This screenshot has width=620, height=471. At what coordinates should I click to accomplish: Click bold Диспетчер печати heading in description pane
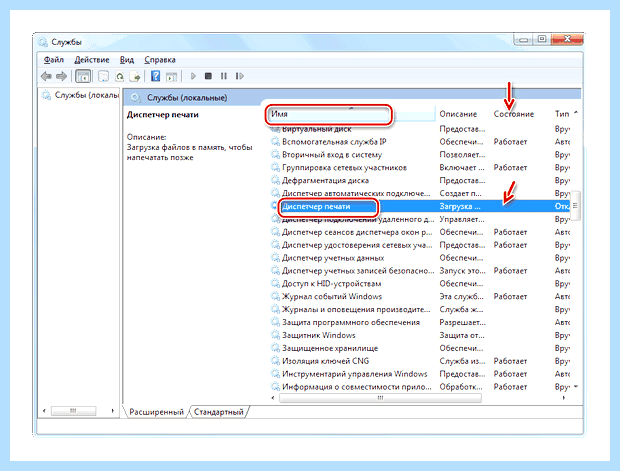click(x=163, y=115)
